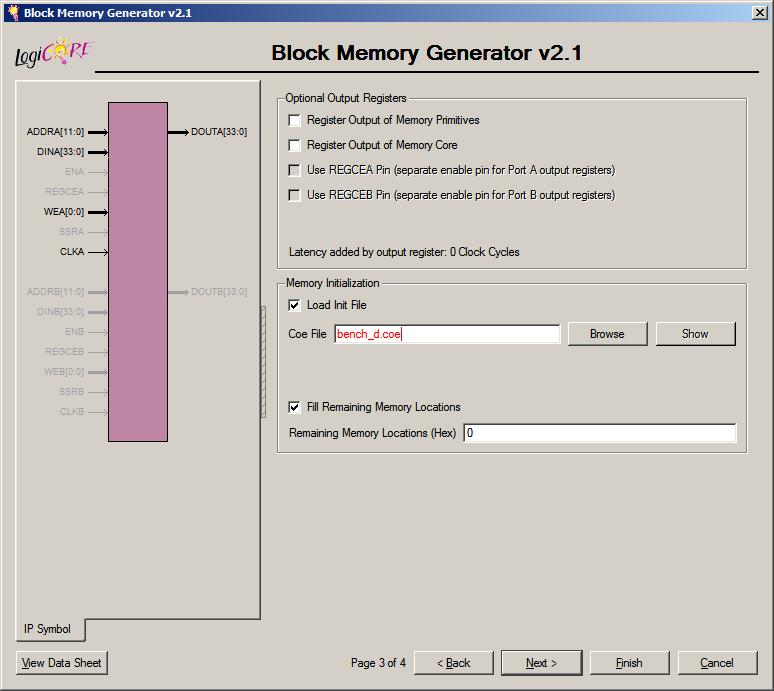
Task: Toggle Use REGCEA Pin checkbox
Action: click(294, 170)
